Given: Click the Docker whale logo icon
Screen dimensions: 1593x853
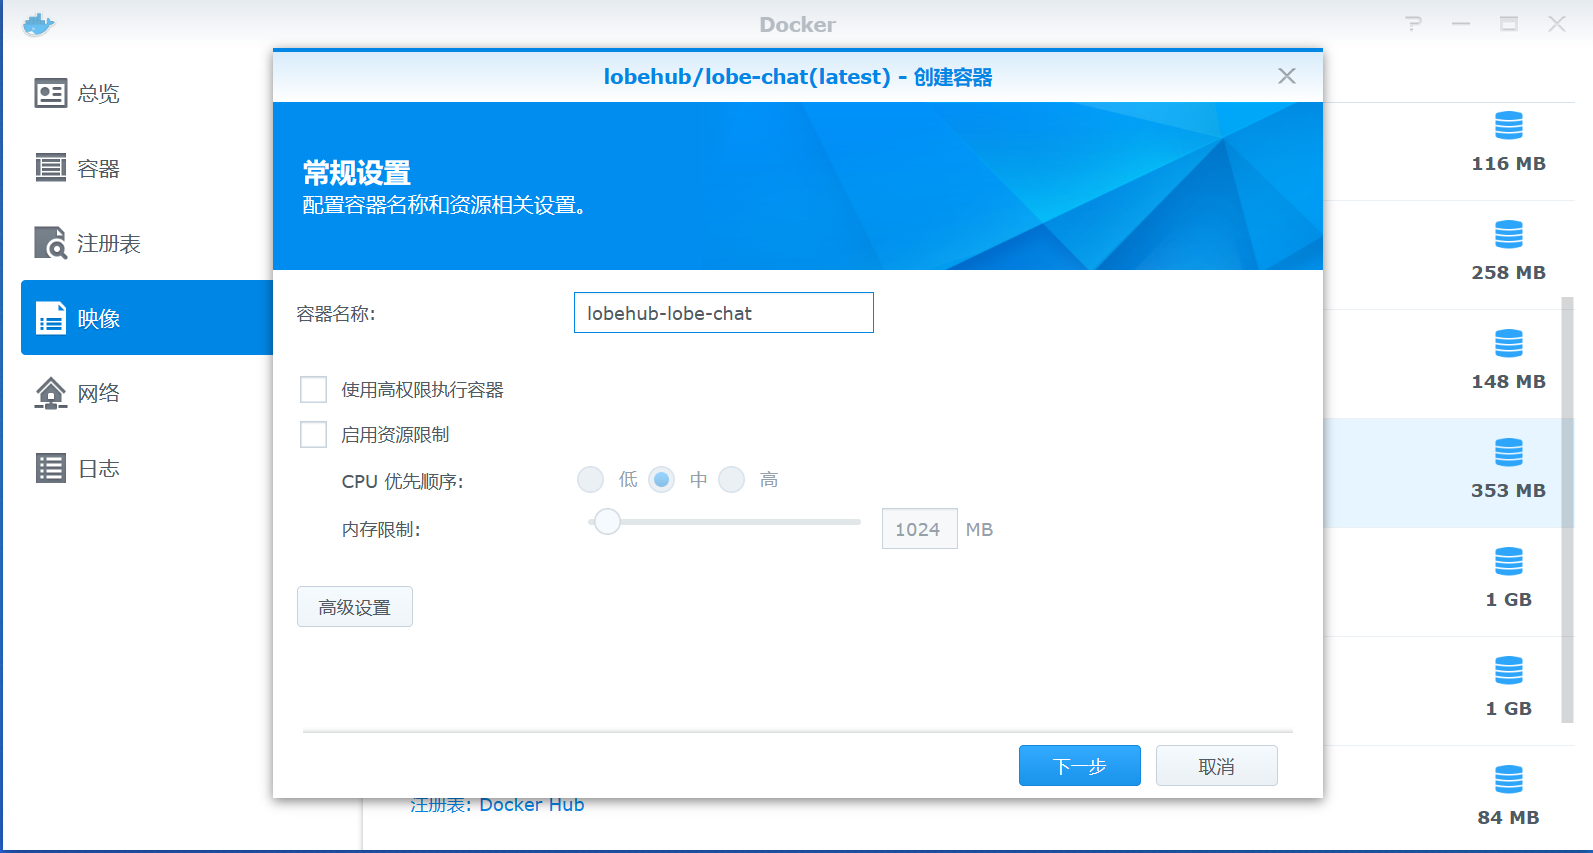Looking at the screenshot, I should (x=38, y=25).
